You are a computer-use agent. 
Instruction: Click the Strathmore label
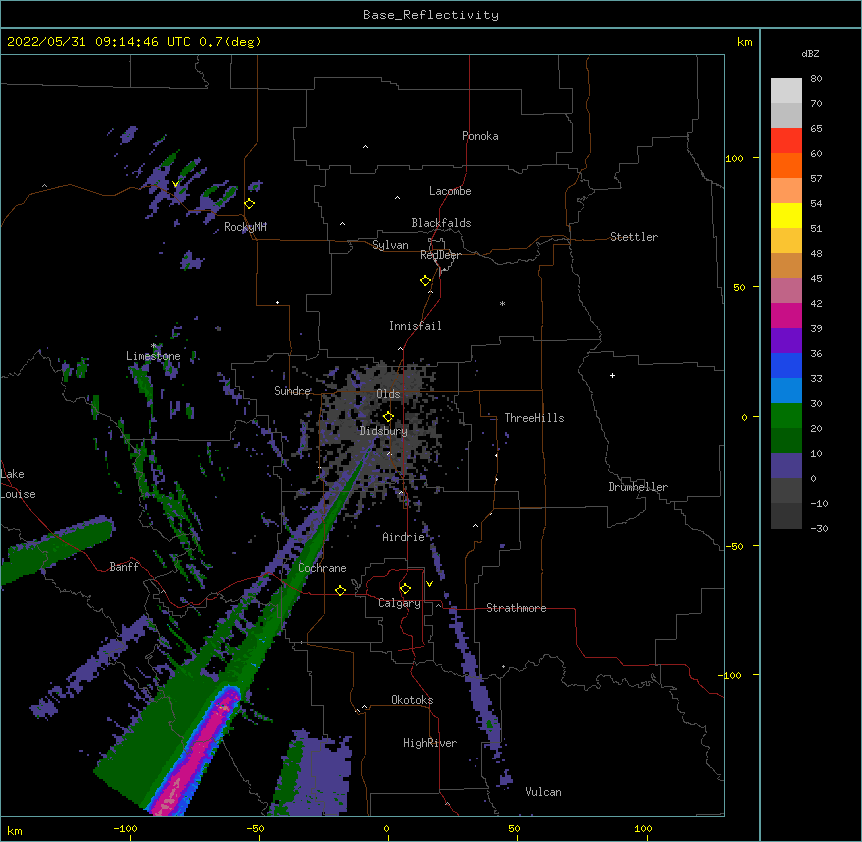point(516,608)
